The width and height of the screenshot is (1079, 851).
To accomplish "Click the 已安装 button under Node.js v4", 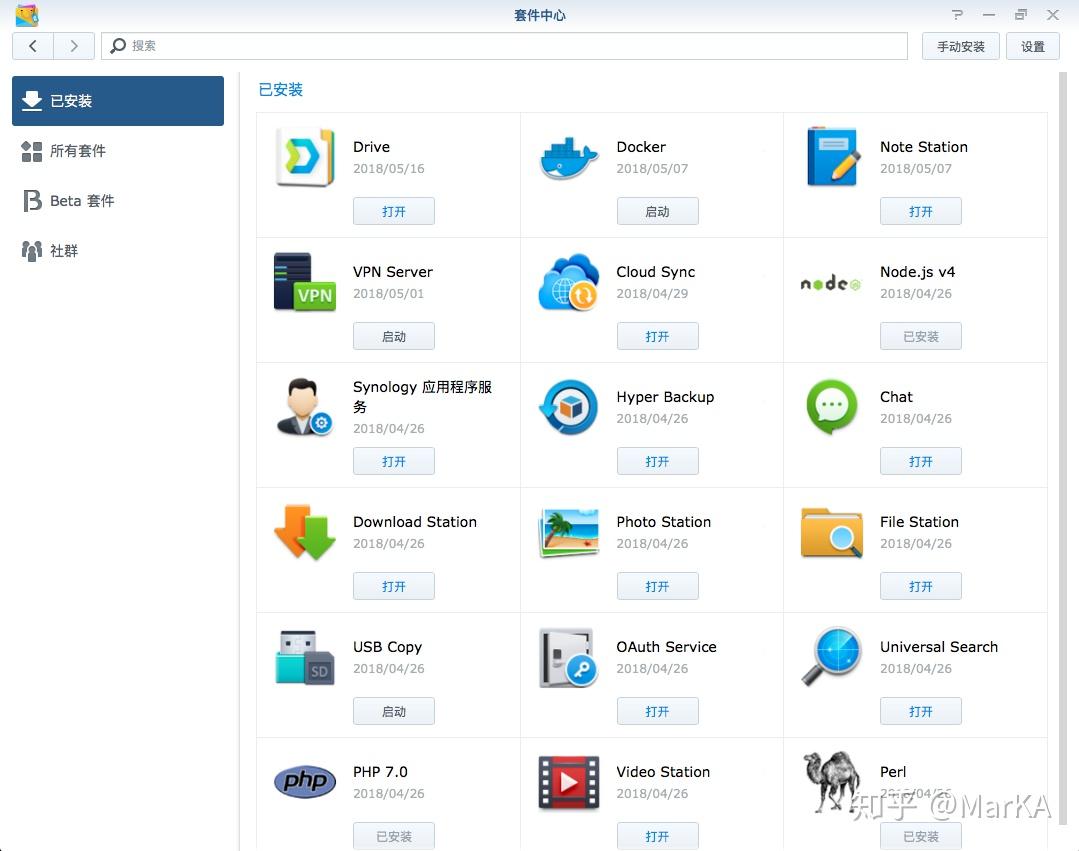I will point(921,336).
